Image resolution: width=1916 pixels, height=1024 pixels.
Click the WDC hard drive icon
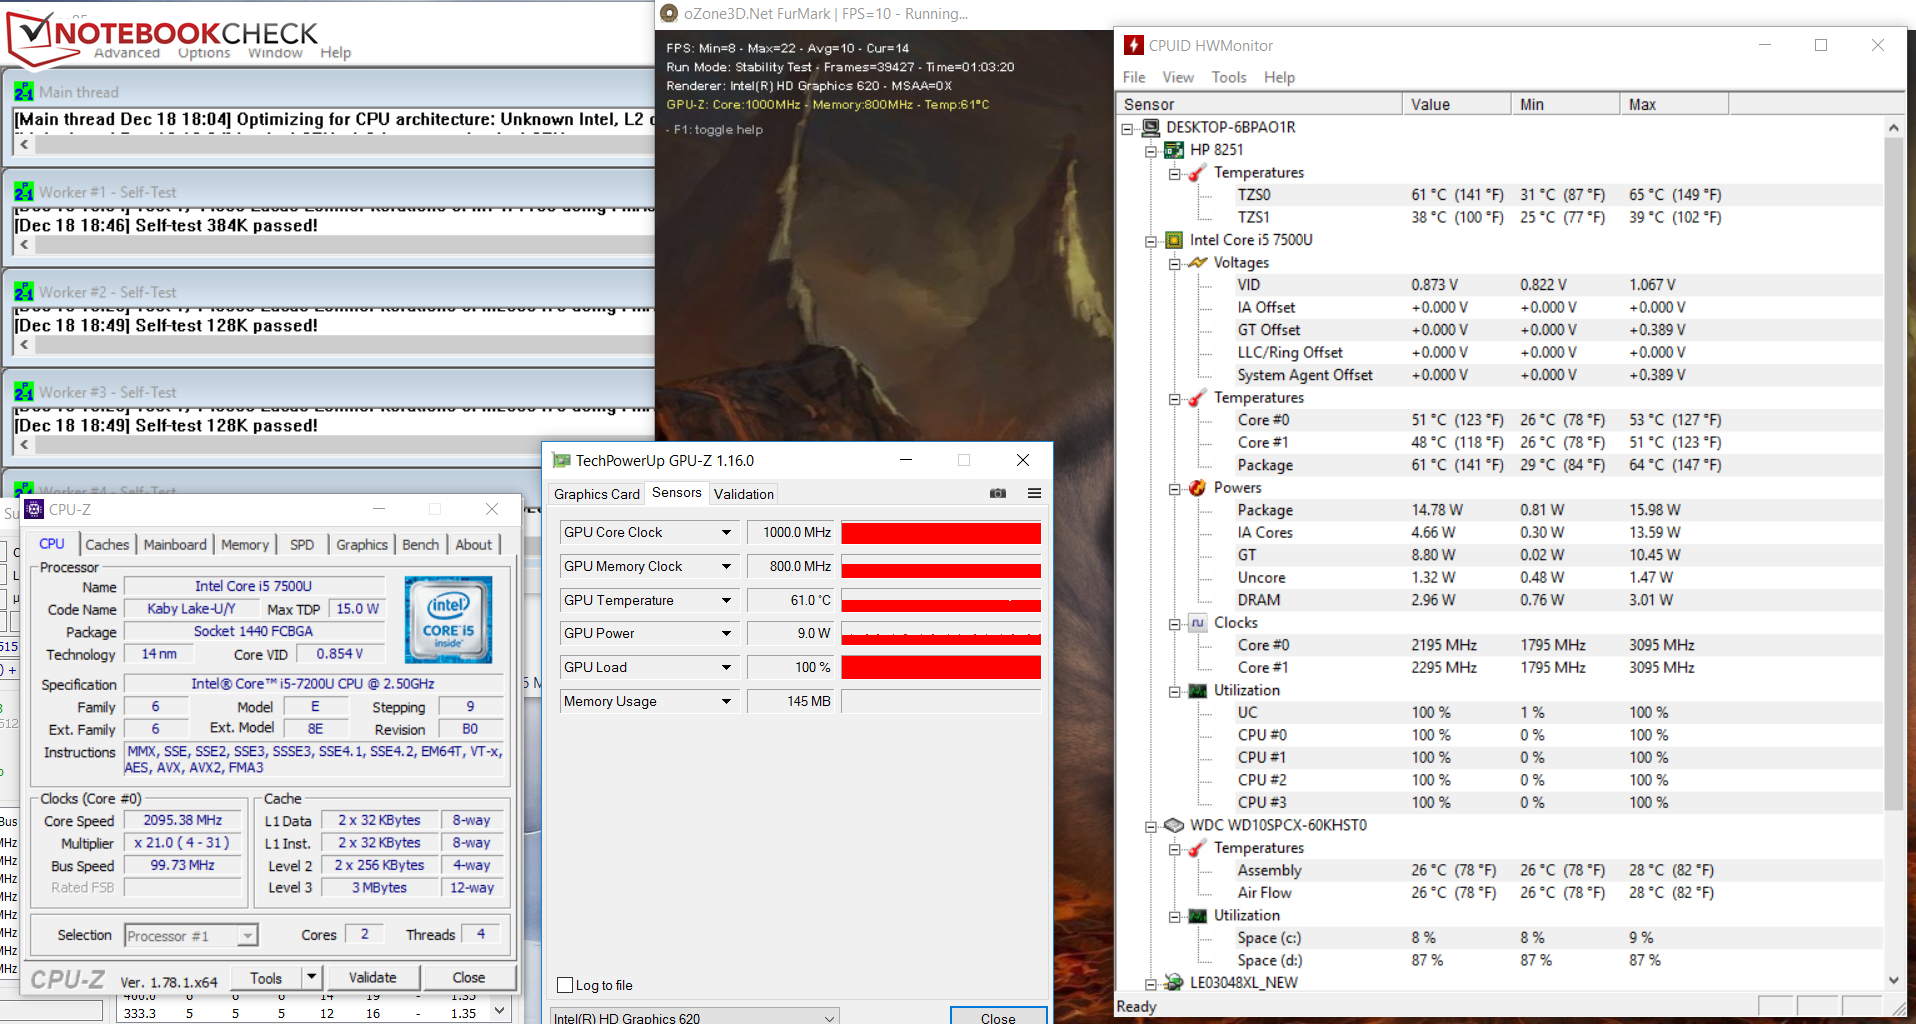1174,825
